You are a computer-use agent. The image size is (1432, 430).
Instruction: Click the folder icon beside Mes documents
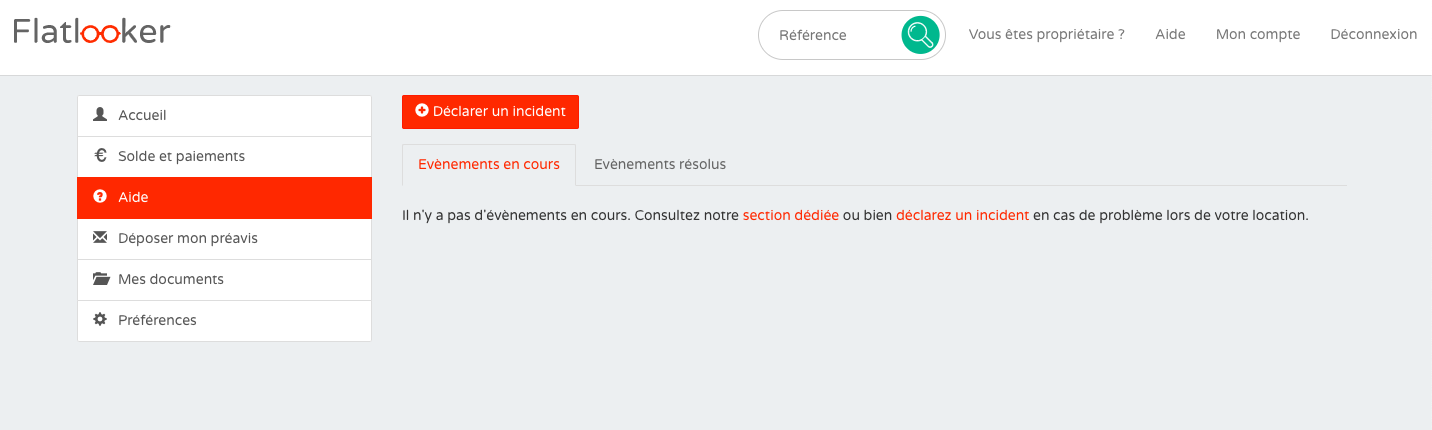click(100, 279)
